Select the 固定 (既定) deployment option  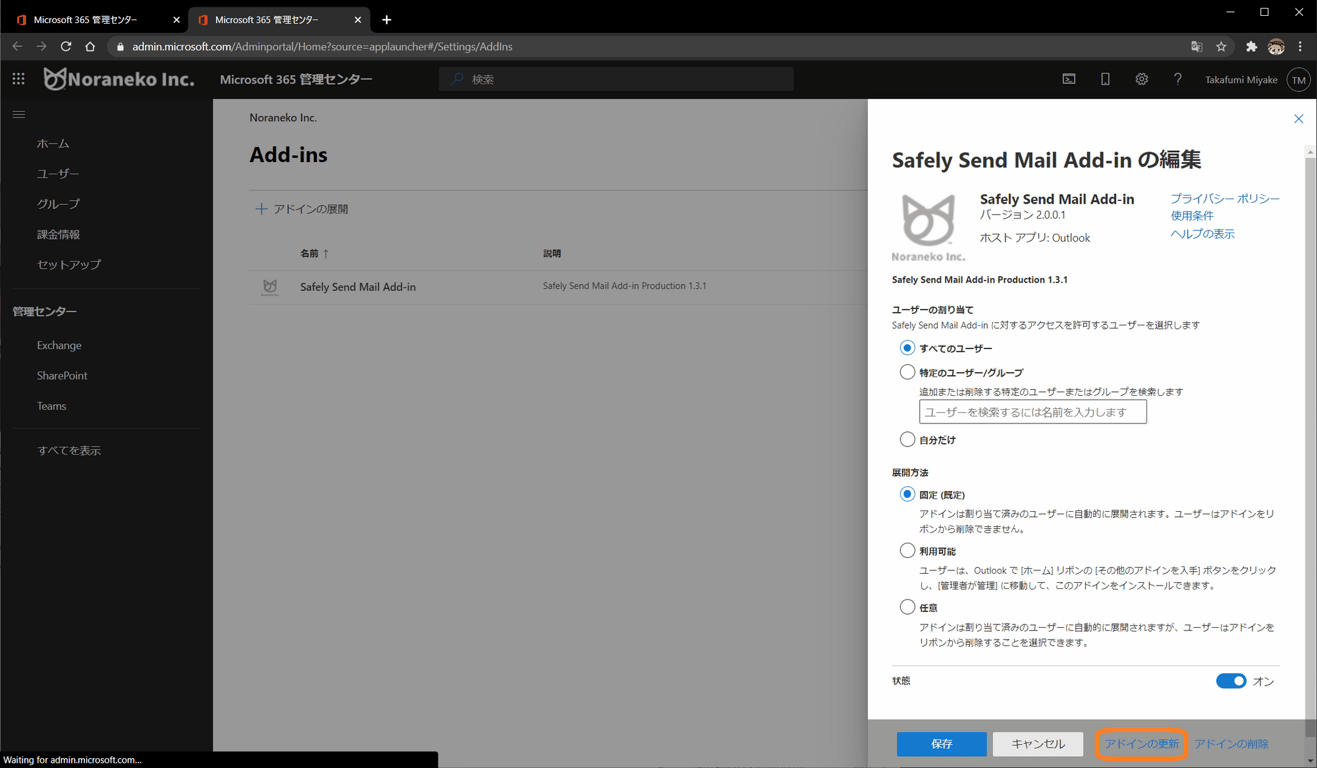click(x=907, y=494)
